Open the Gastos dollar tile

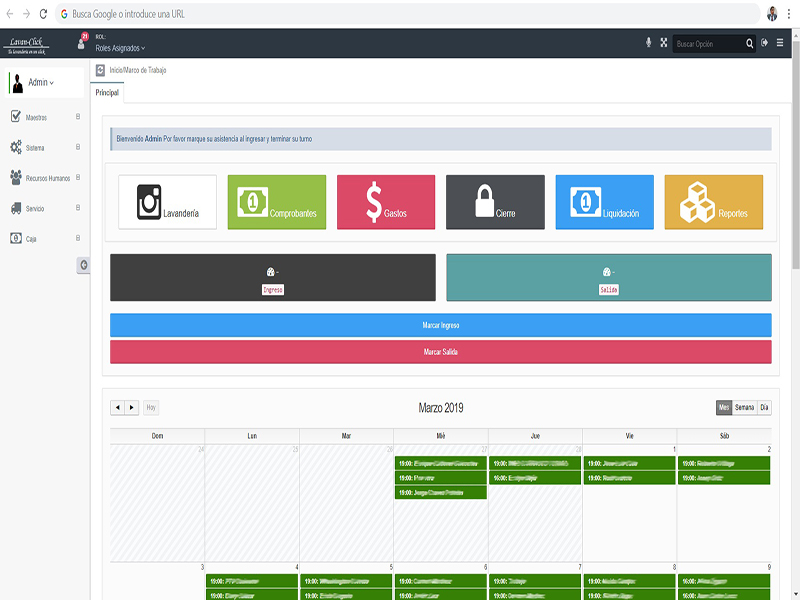click(386, 202)
